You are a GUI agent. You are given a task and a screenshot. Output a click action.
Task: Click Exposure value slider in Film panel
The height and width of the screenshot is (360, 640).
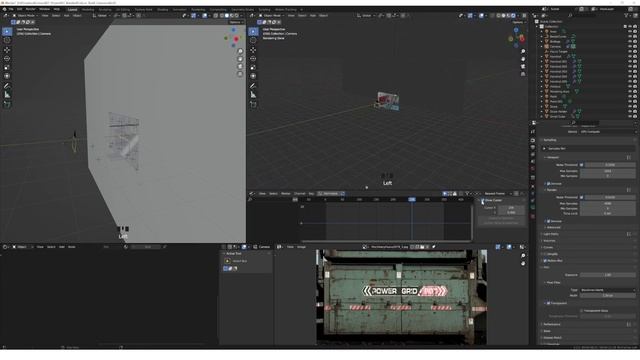[607, 275]
